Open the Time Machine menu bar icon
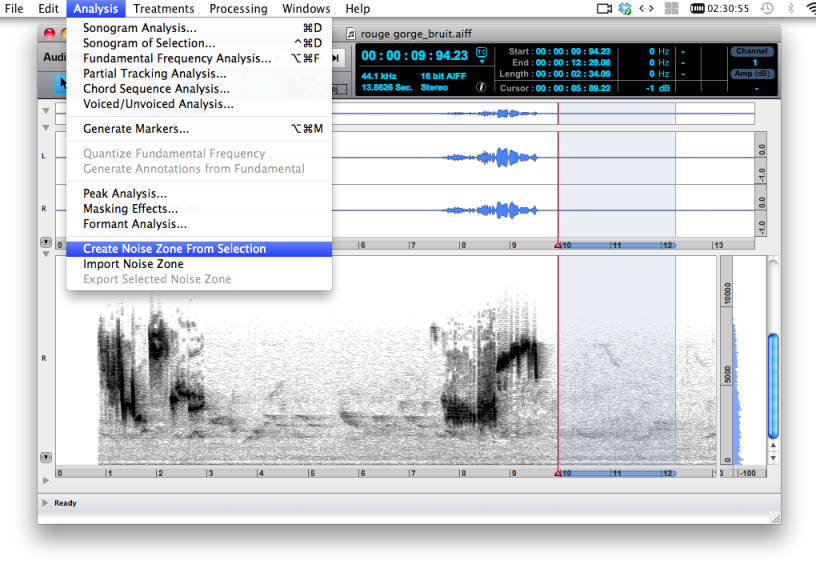Screen dimensions: 816x576 (x=767, y=8)
